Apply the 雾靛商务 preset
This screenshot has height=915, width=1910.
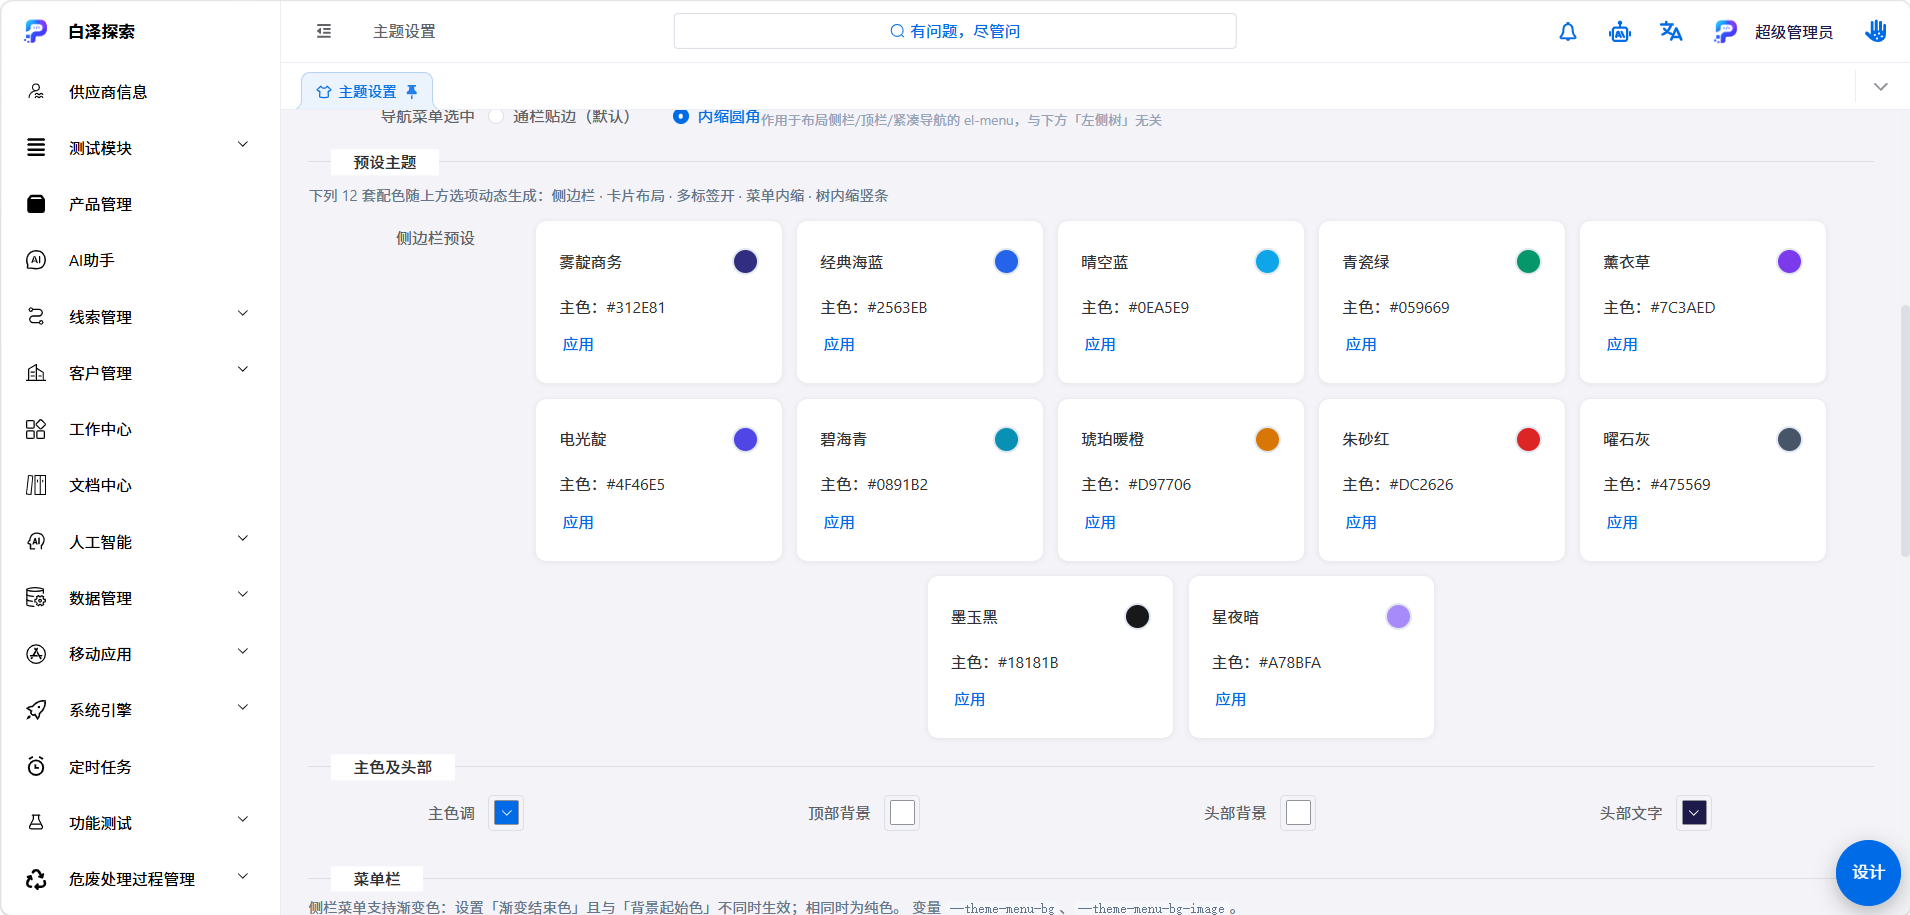tap(578, 345)
